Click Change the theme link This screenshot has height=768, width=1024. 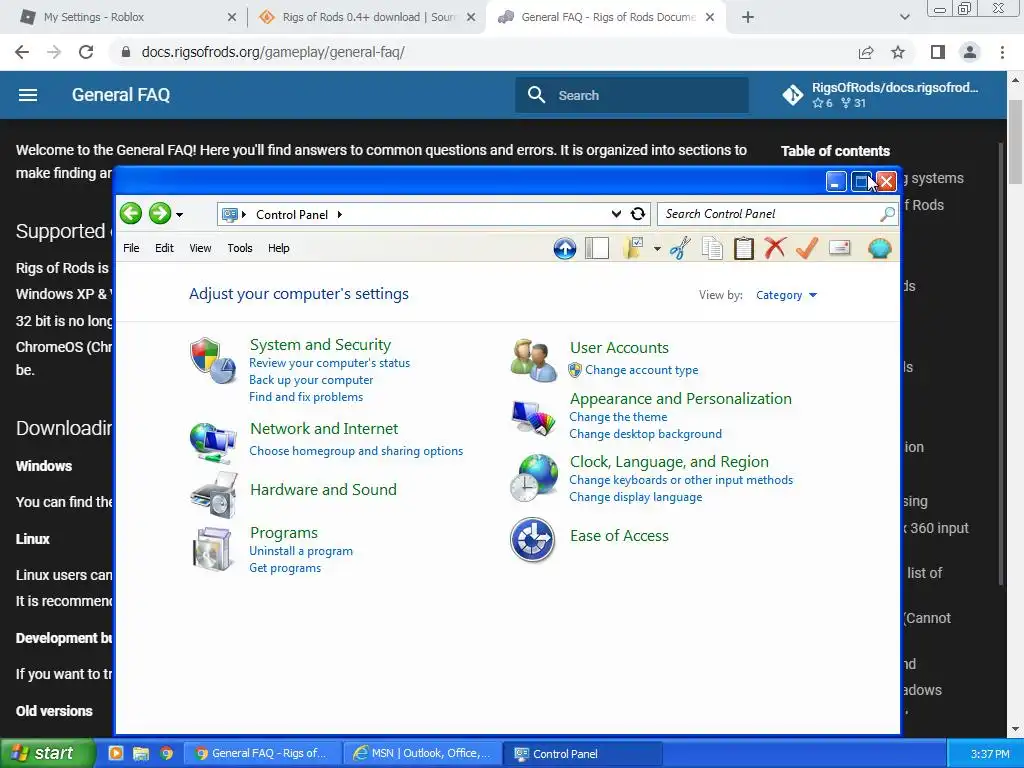coord(618,417)
